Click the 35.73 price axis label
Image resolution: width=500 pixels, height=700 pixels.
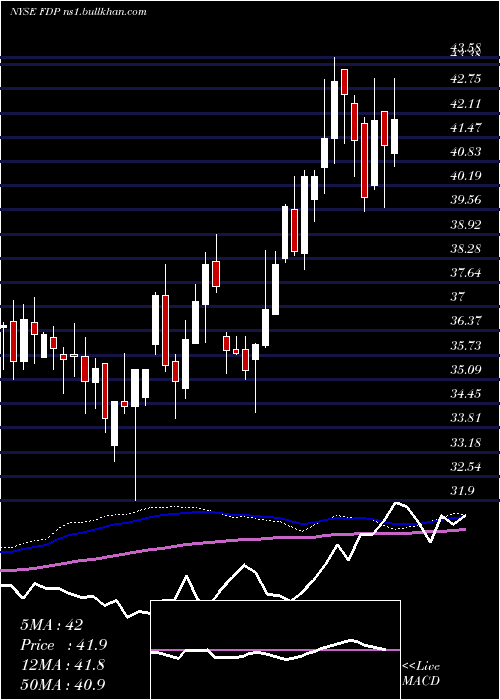[x=466, y=346]
